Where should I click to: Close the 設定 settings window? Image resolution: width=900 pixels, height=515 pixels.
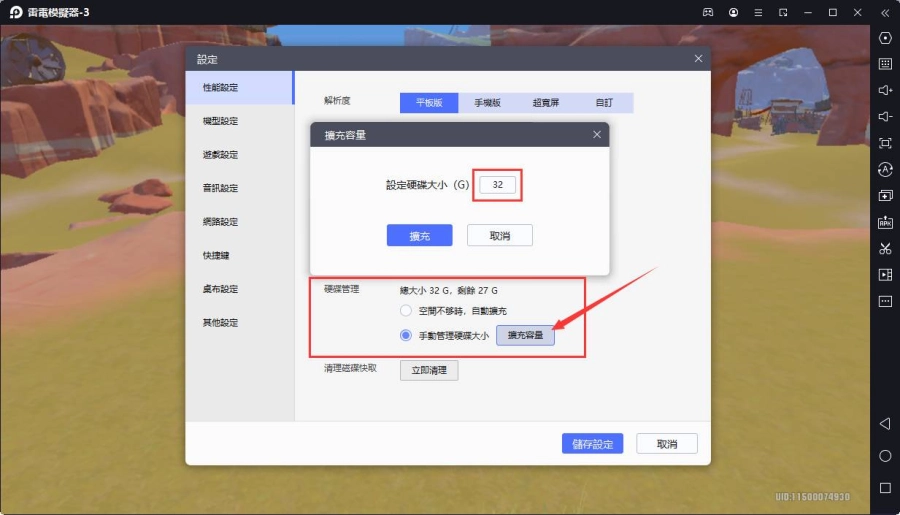(x=698, y=59)
